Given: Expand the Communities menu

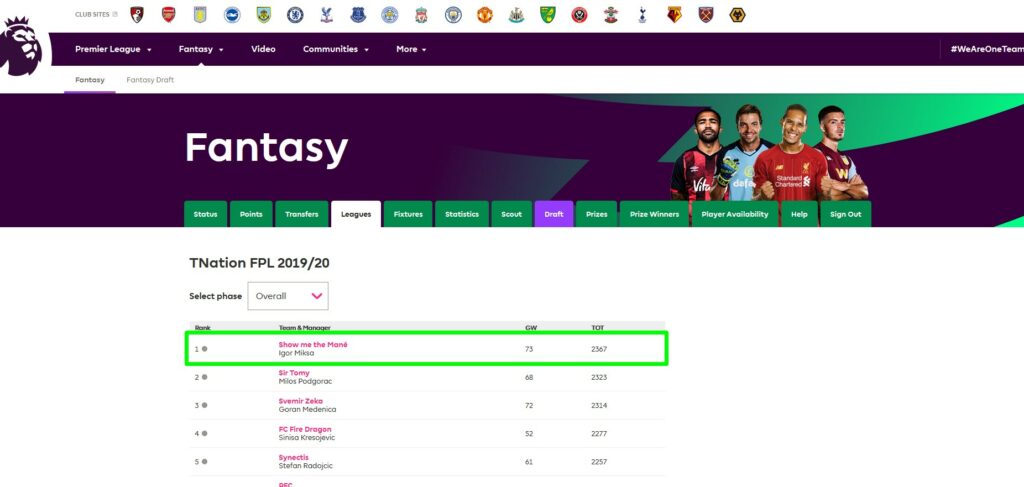Looking at the screenshot, I should (x=336, y=49).
